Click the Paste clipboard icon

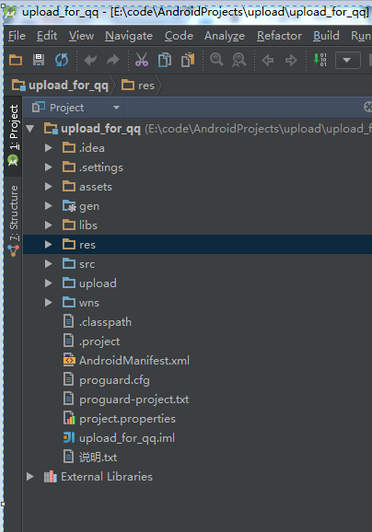pyautogui.click(x=188, y=60)
